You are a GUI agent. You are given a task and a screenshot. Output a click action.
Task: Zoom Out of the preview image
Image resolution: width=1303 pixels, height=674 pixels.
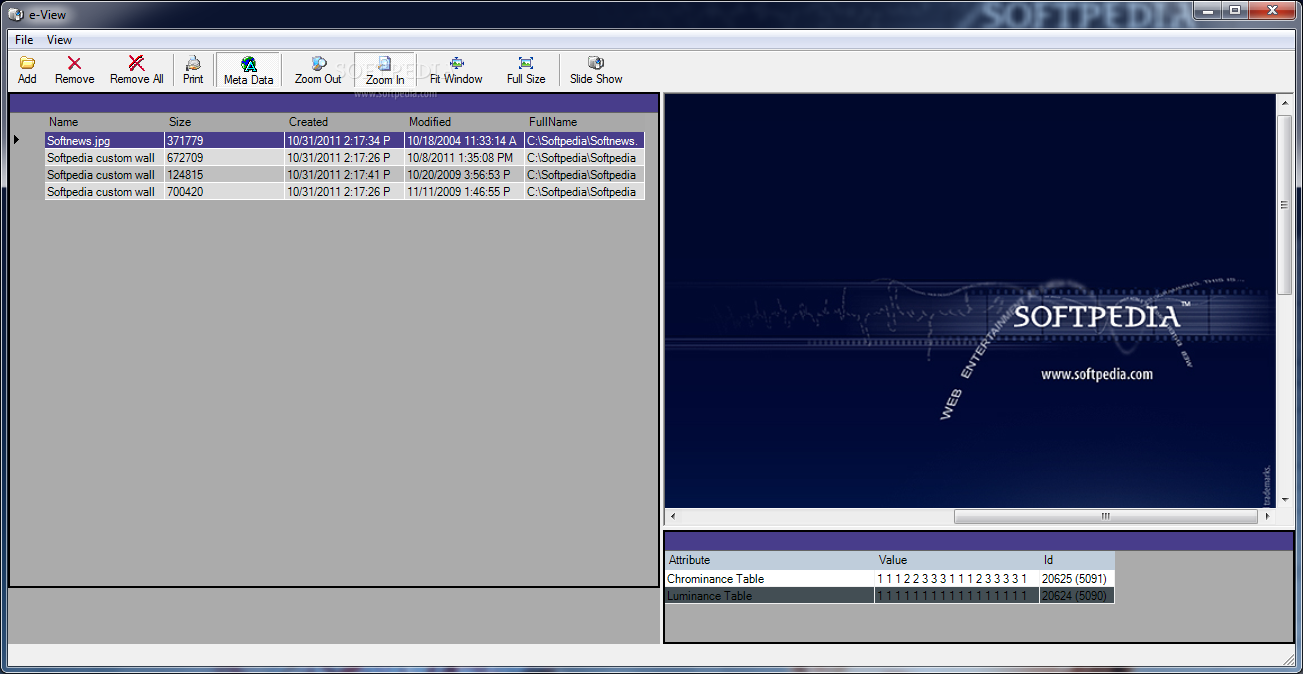(318, 70)
